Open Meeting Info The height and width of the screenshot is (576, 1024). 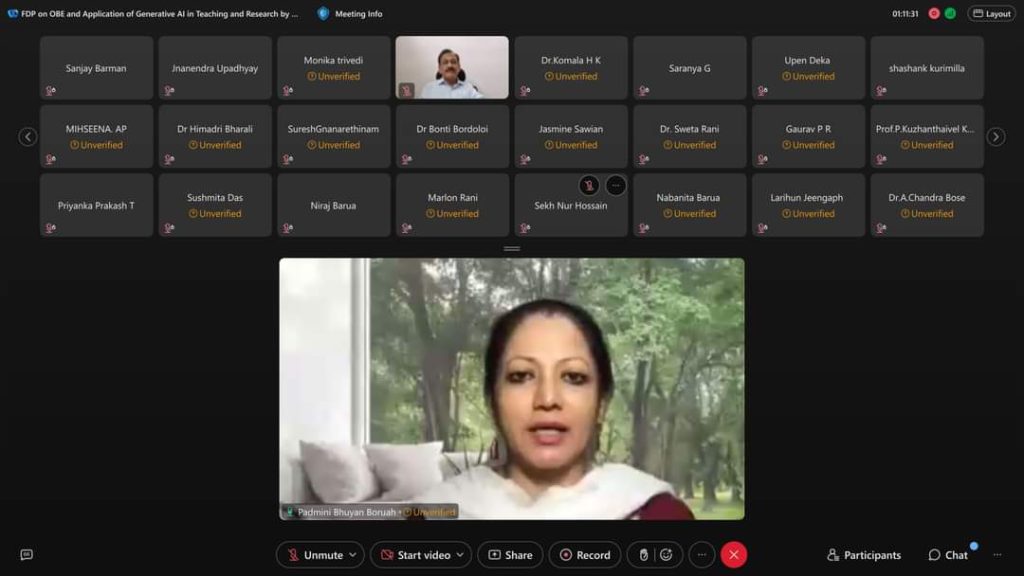click(350, 14)
